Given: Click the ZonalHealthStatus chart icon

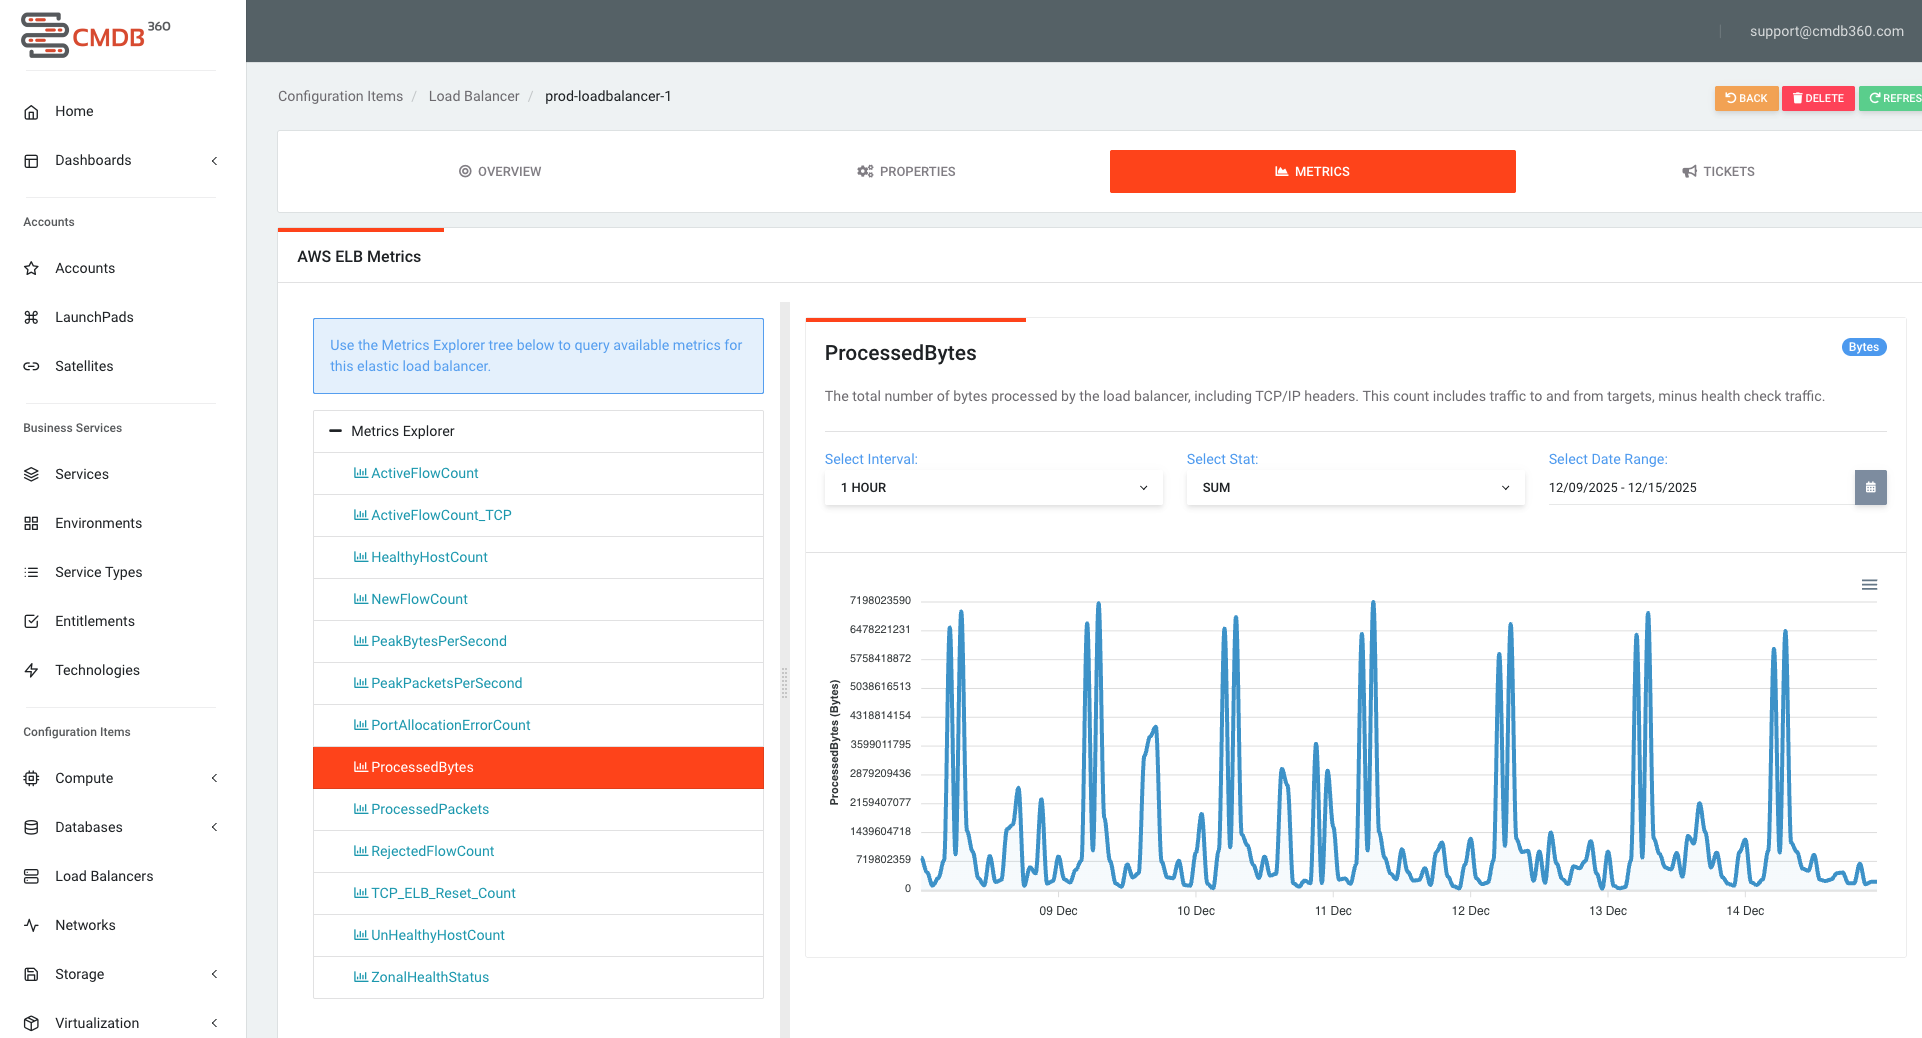Looking at the screenshot, I should (x=360, y=977).
